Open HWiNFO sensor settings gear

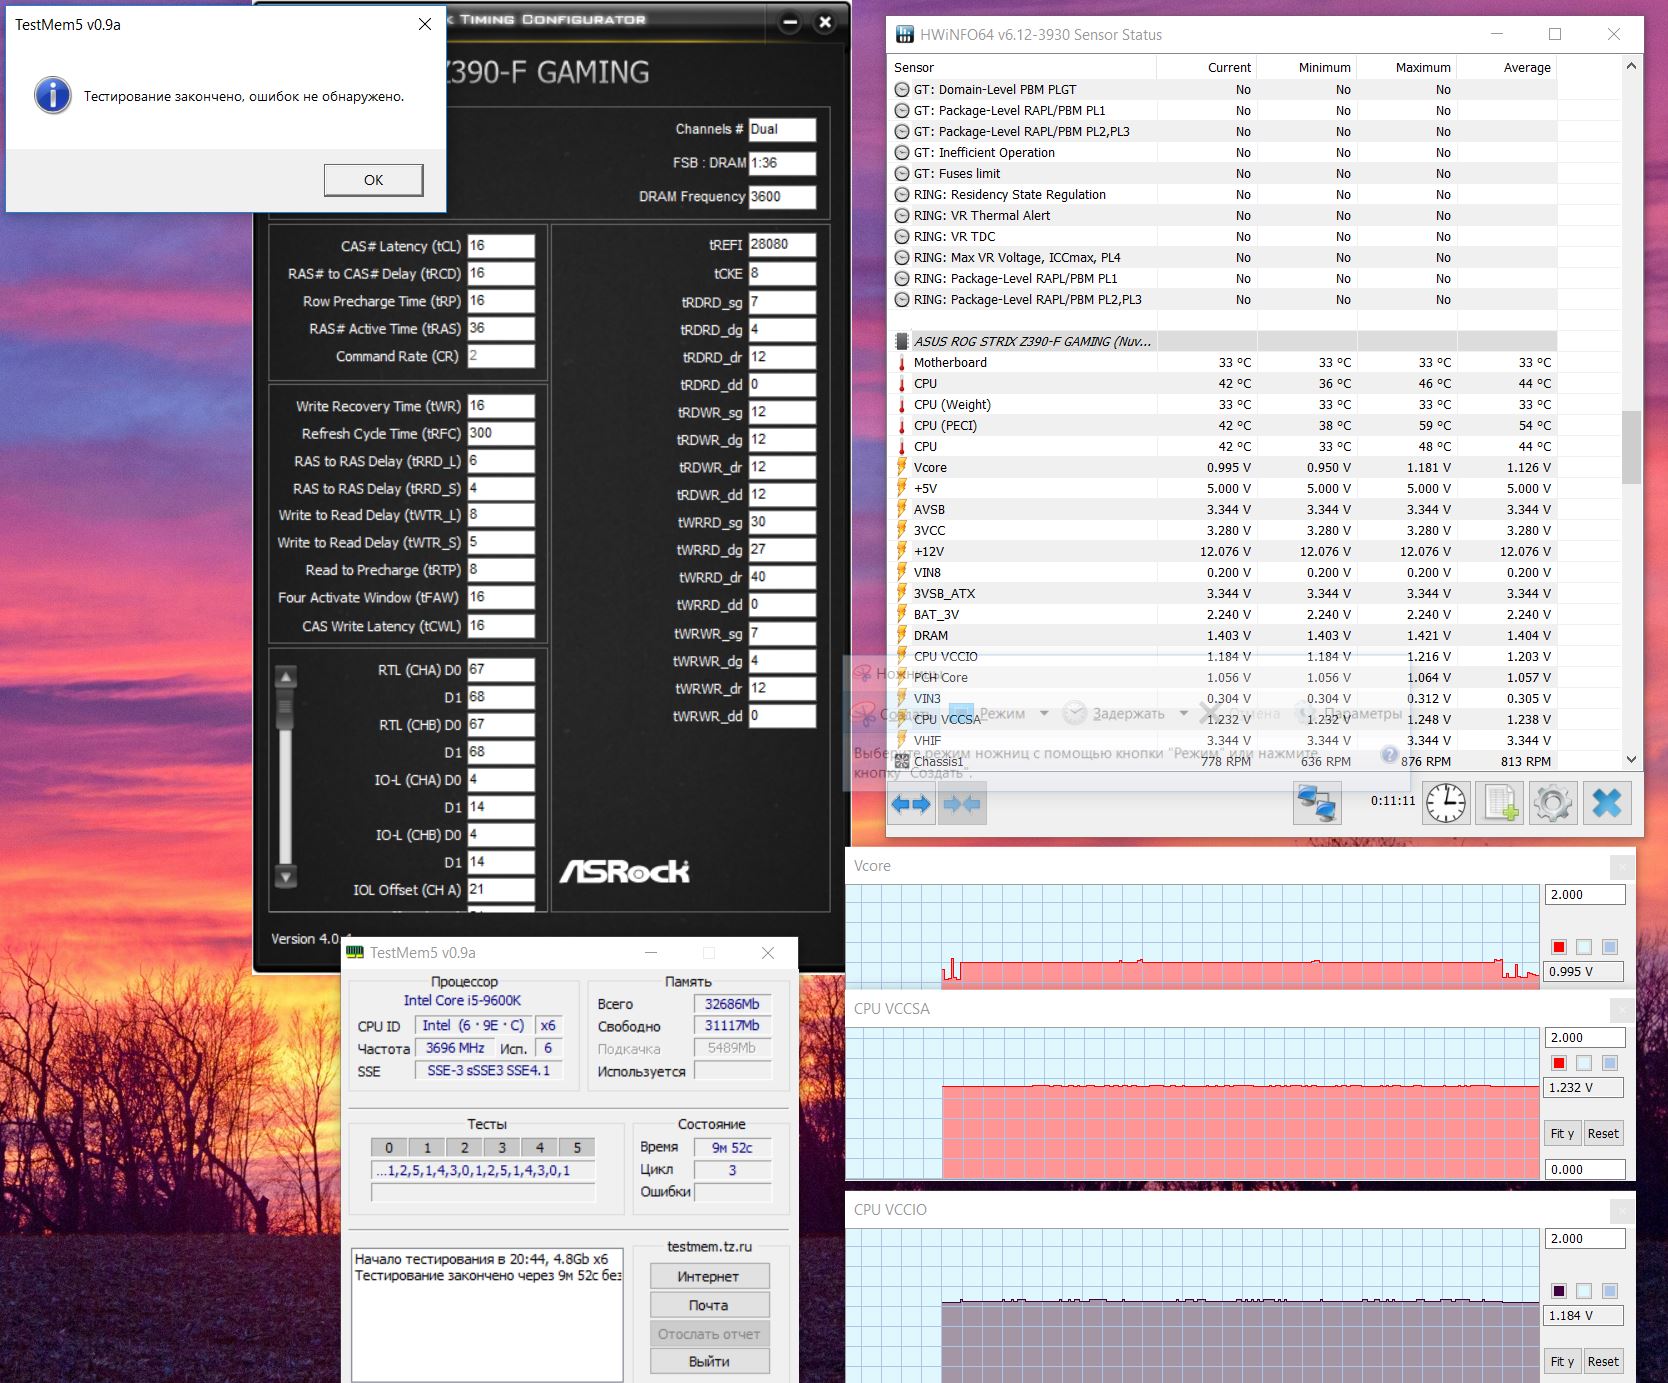coord(1553,803)
